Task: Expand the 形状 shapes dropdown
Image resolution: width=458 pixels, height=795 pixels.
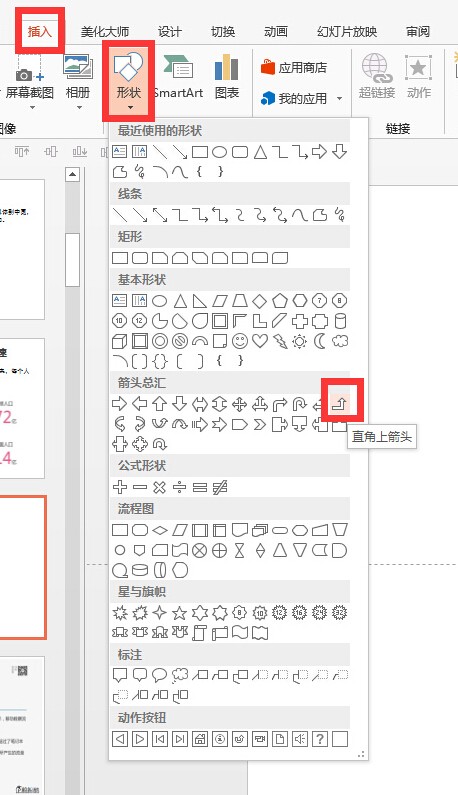Action: coord(129,81)
